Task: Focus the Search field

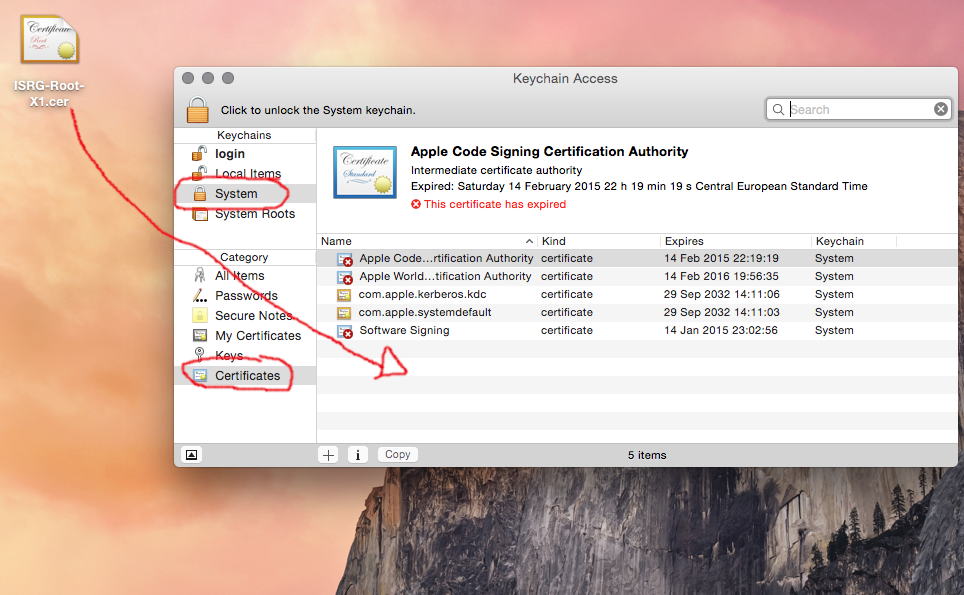Action: coord(859,109)
